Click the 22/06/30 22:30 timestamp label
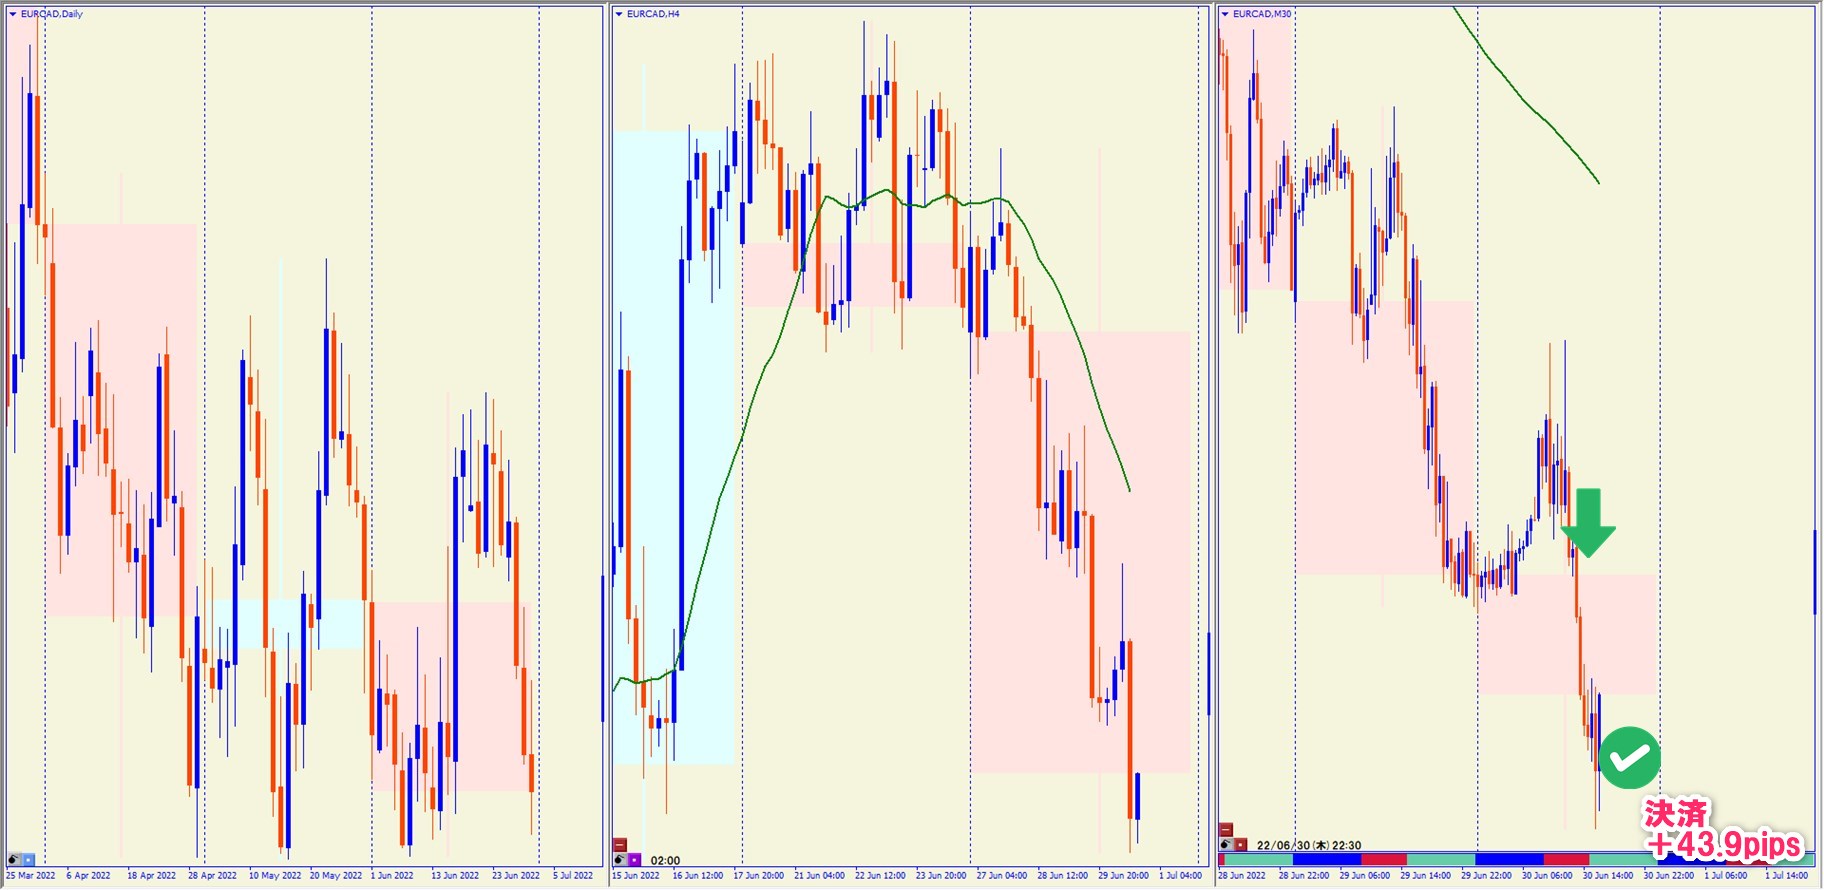This screenshot has width=1824, height=890. 1308,845
